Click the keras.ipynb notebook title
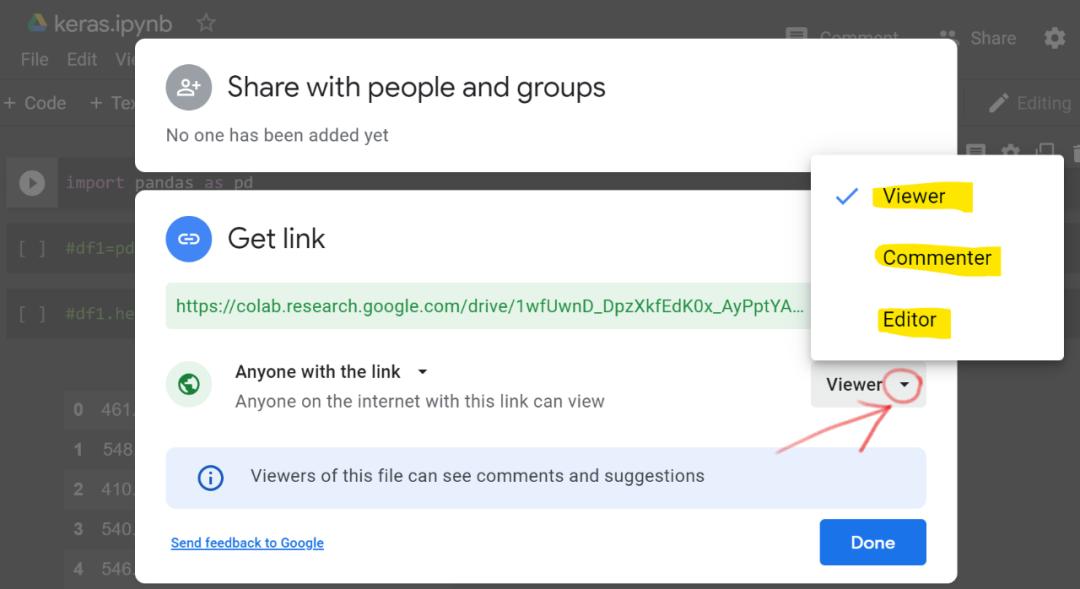1080x589 pixels. [x=113, y=24]
